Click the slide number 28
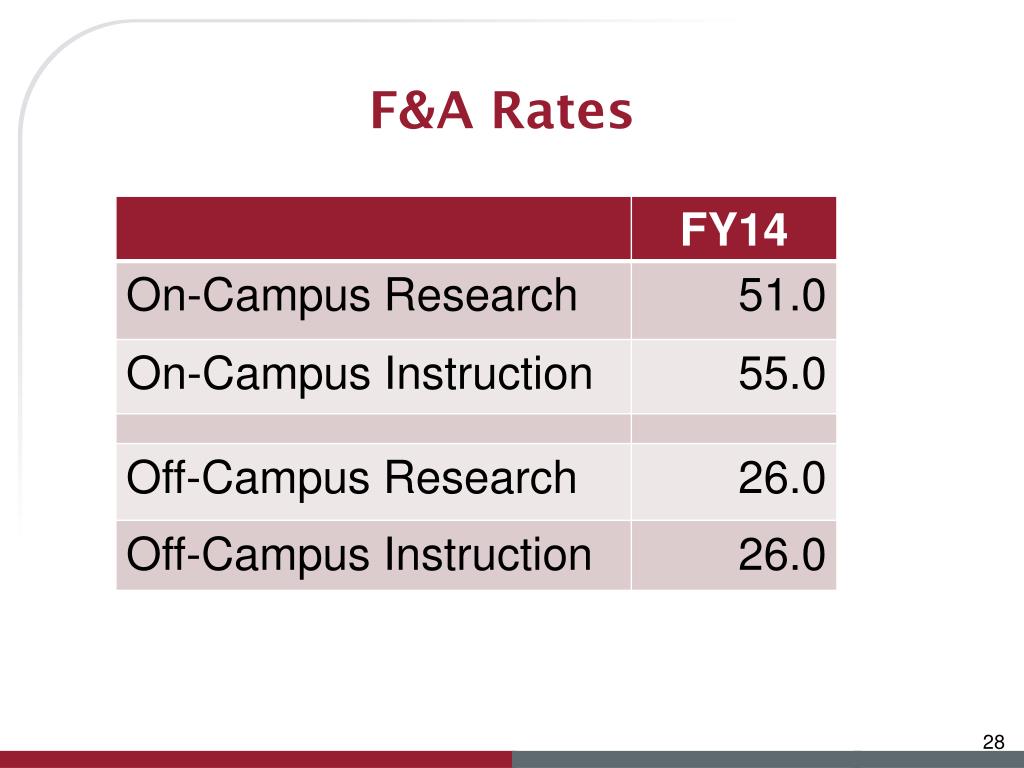 pyautogui.click(x=993, y=742)
